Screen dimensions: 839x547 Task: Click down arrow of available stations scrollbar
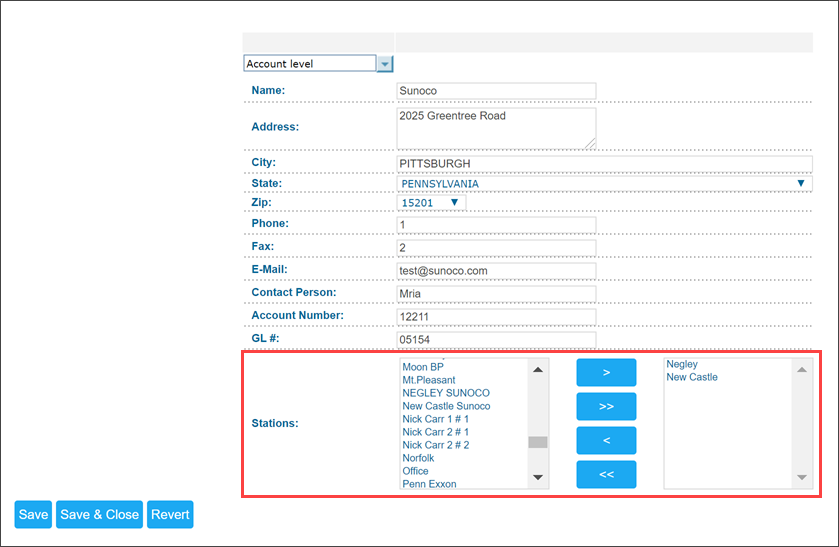tap(538, 477)
